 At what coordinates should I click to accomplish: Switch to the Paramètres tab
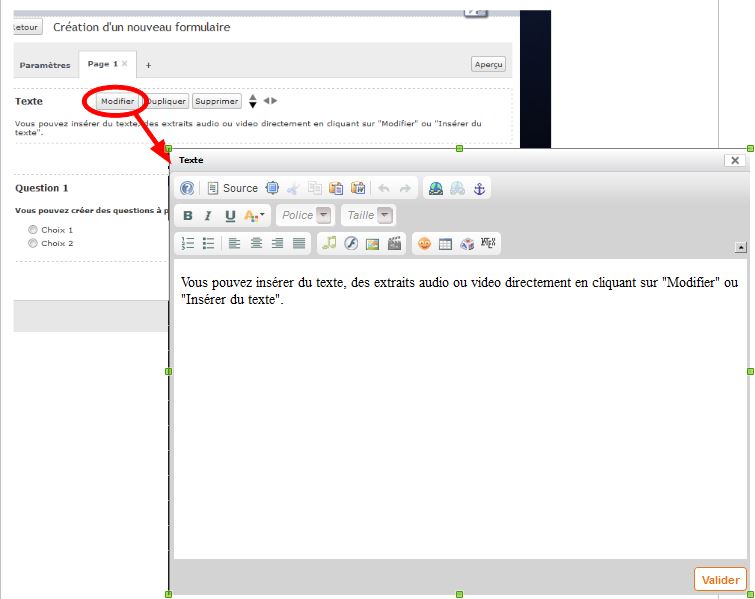click(x=45, y=66)
